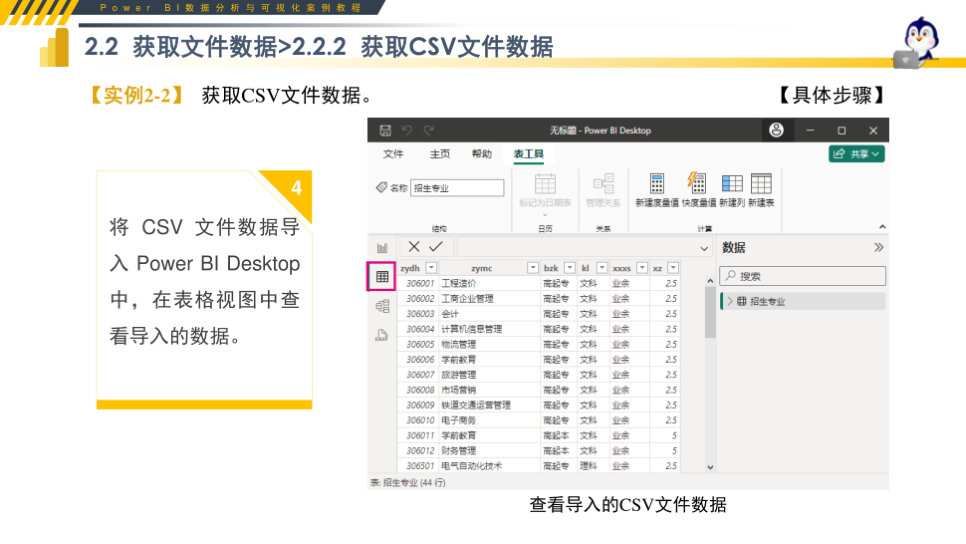
Task: Click cell 306001 in zydh column
Action: [x=420, y=283]
